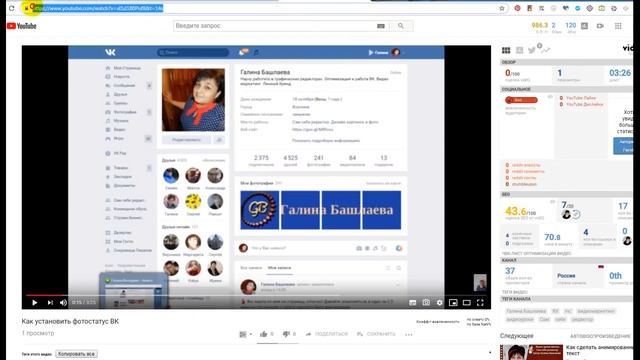Image resolution: width=640 pixels, height=360 pixels.
Task: Open the vidIQ stats square icon in the header
Action: click(x=584, y=26)
